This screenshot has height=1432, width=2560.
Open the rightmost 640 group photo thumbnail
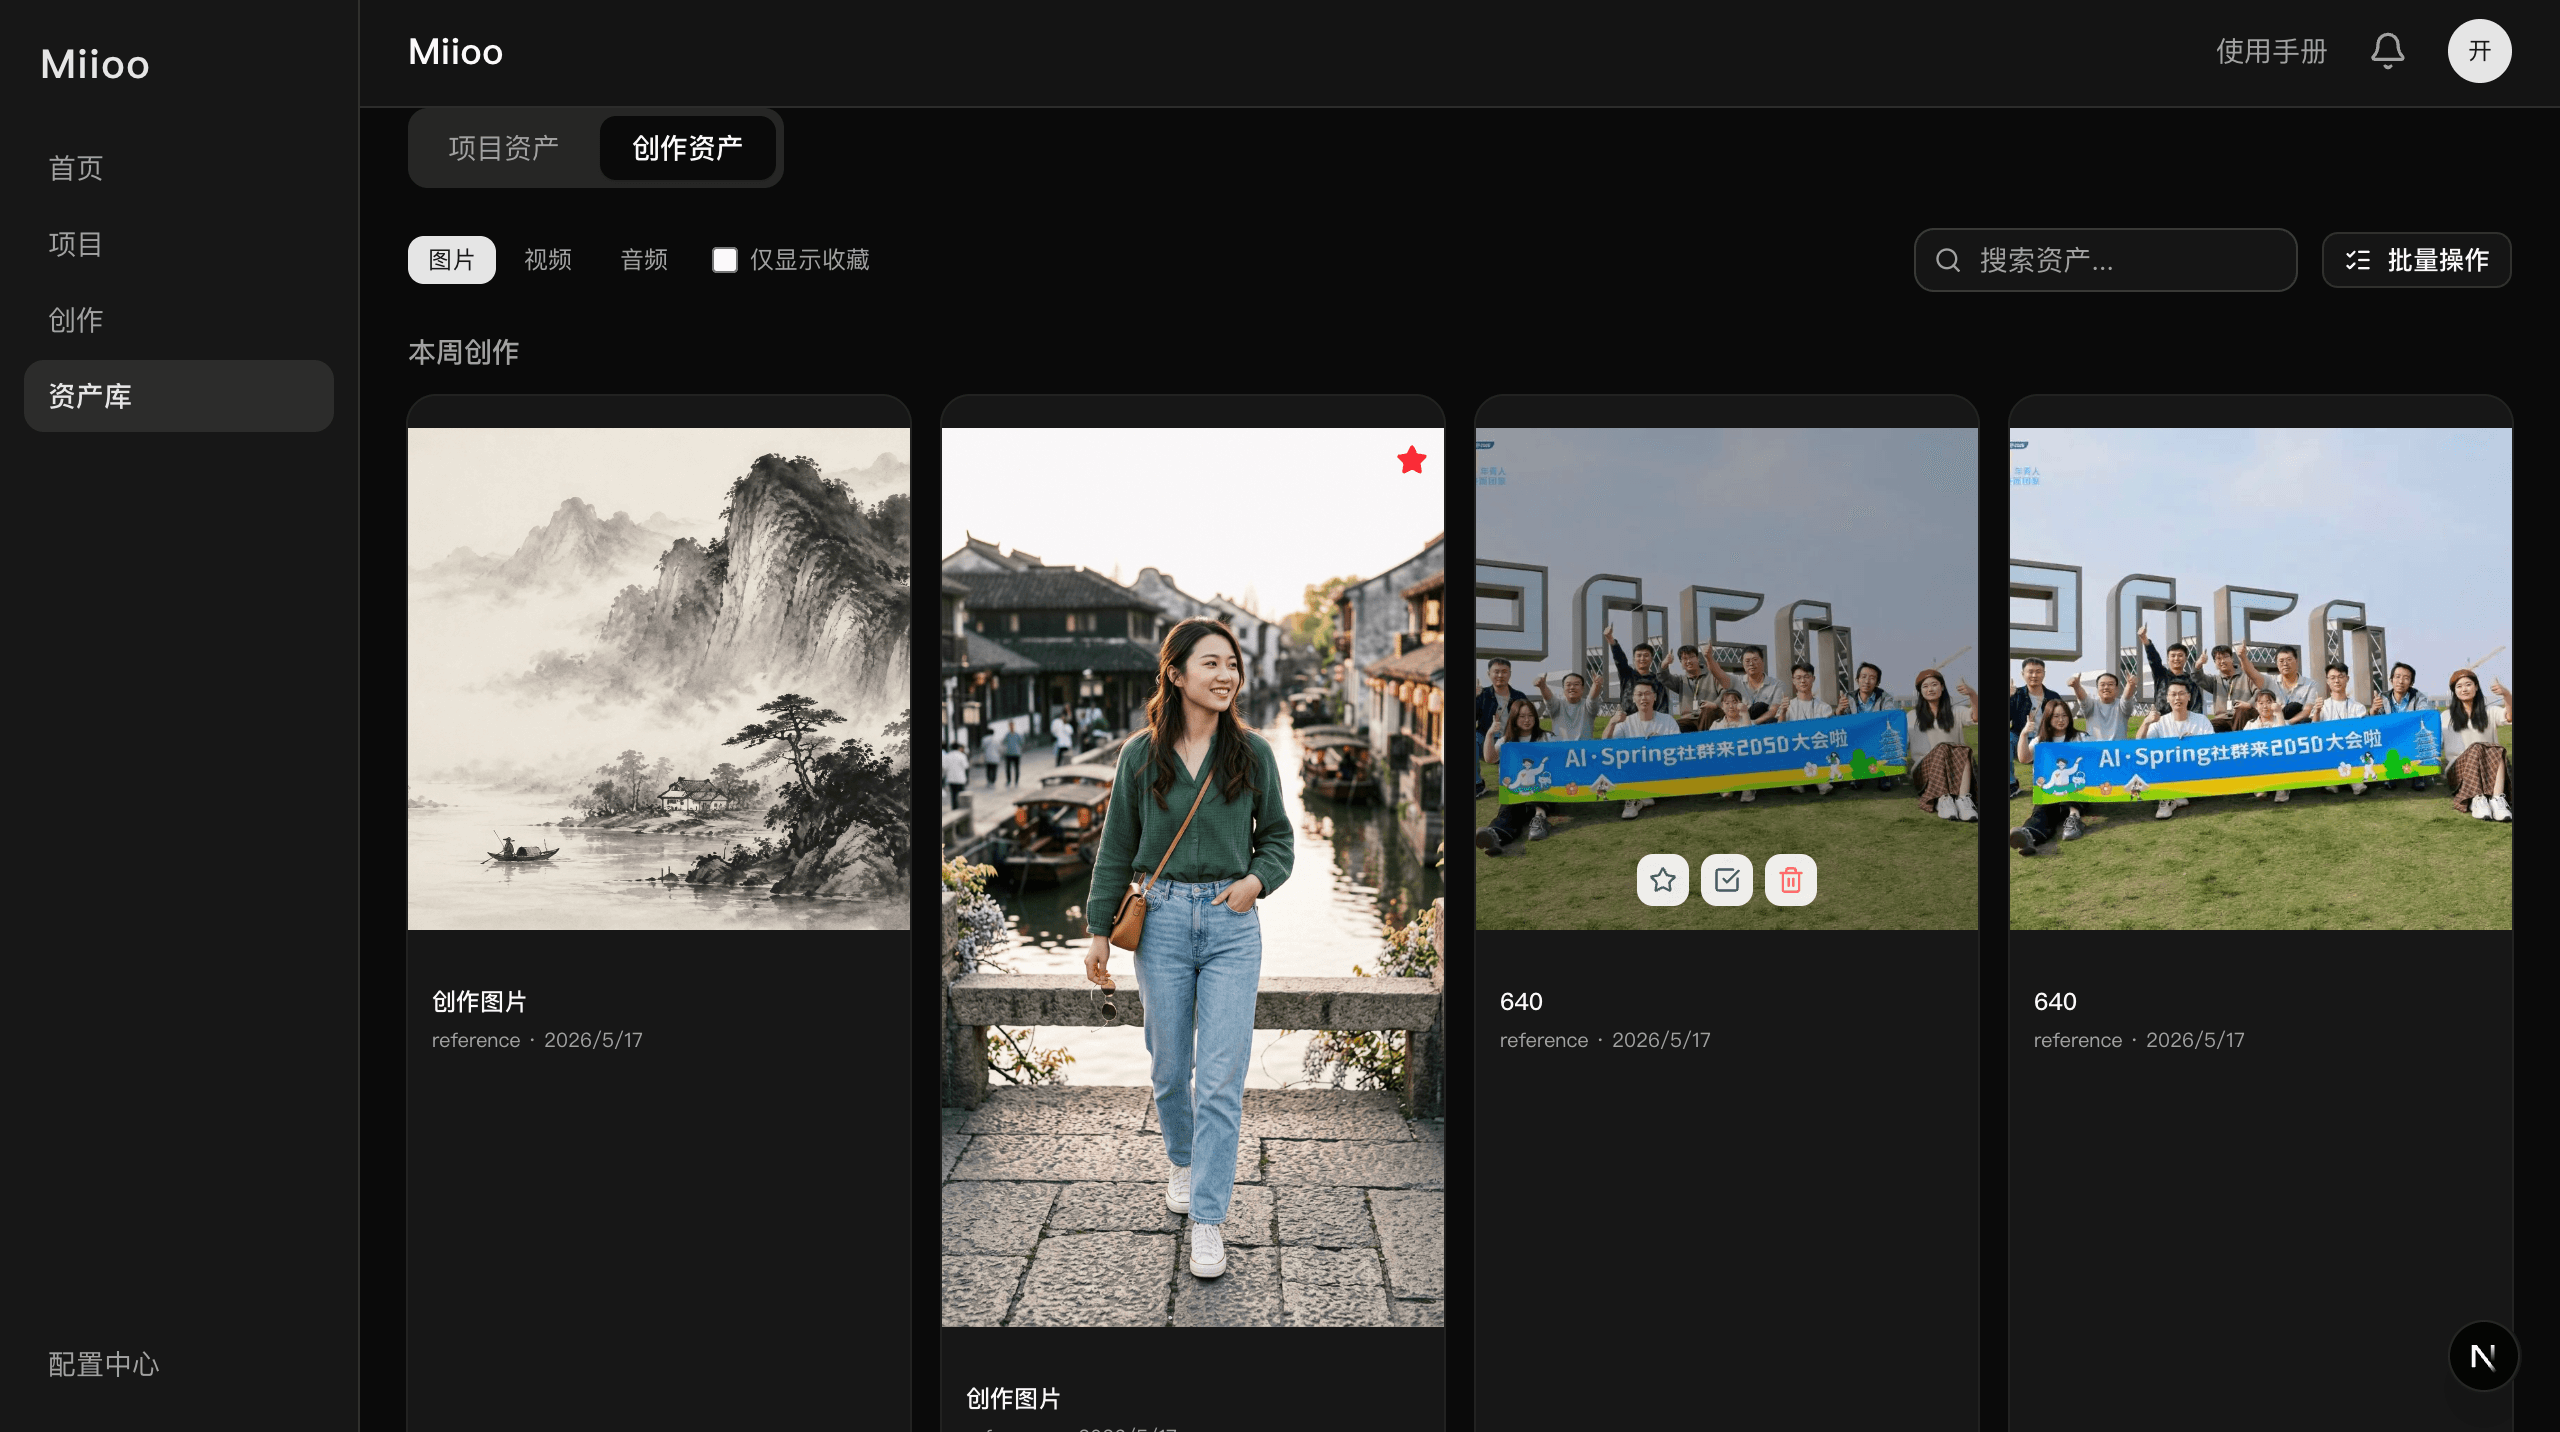(x=2260, y=679)
